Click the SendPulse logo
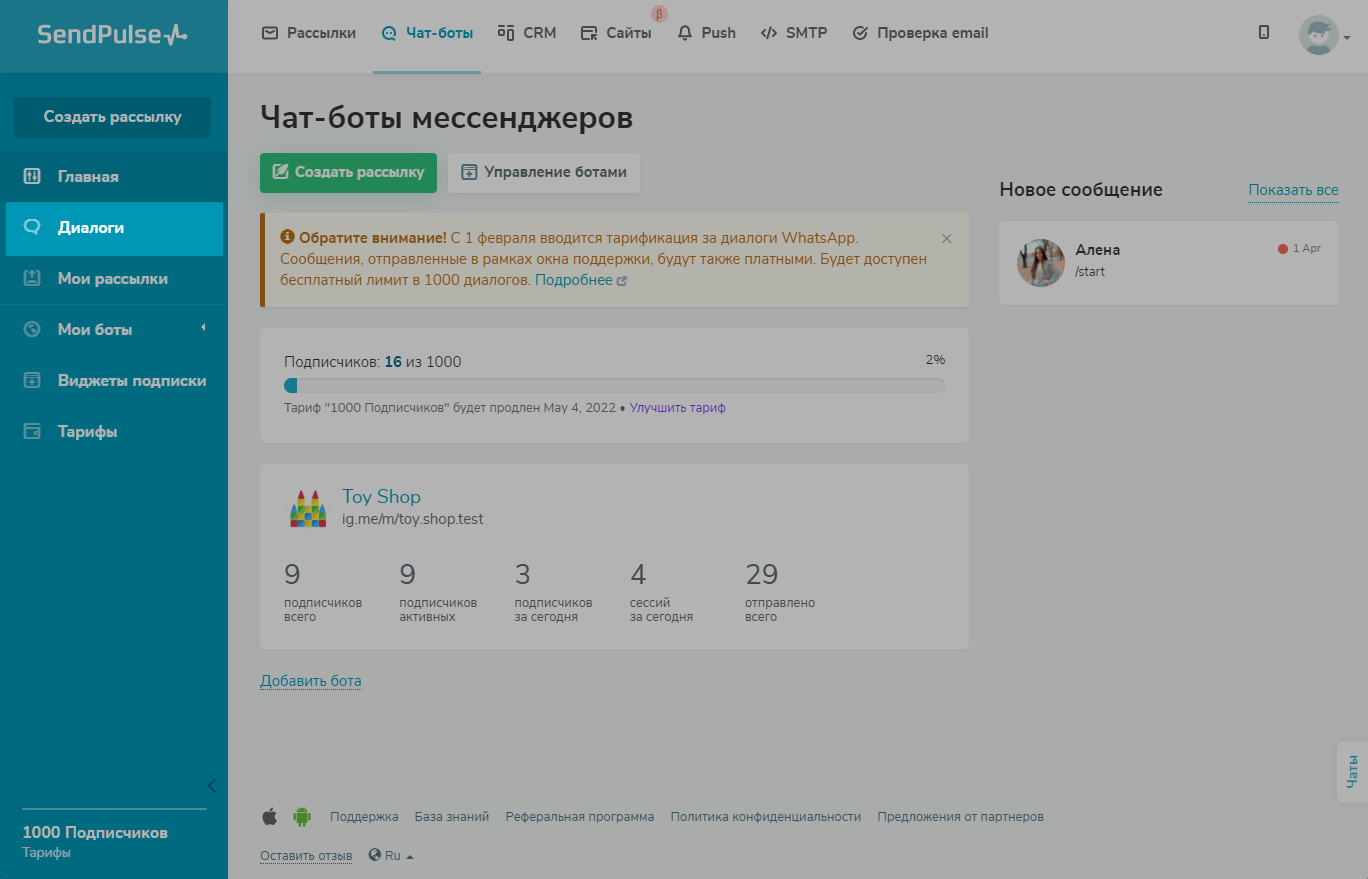Screen dimensions: 1368x879 (112, 35)
